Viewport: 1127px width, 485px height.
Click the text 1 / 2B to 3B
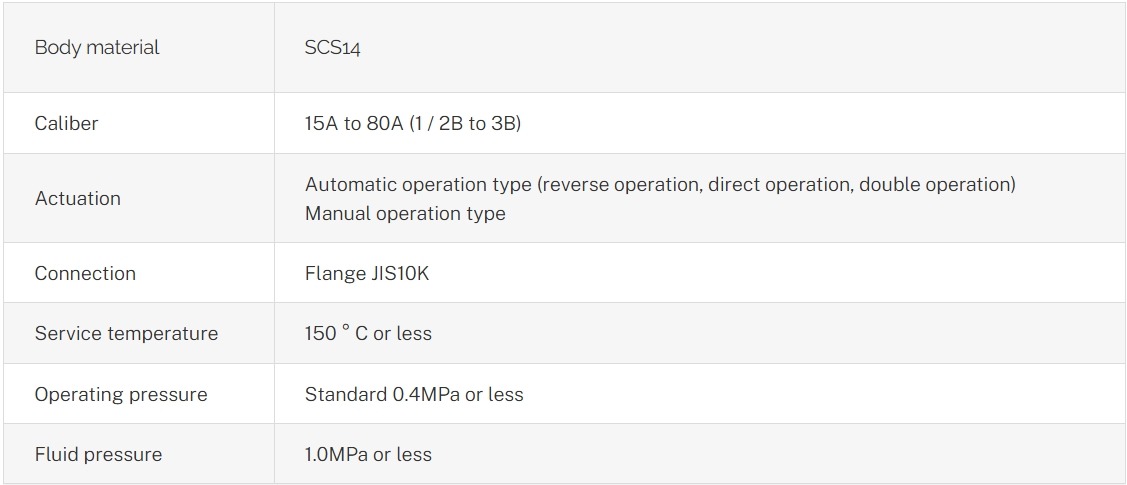click(x=468, y=124)
